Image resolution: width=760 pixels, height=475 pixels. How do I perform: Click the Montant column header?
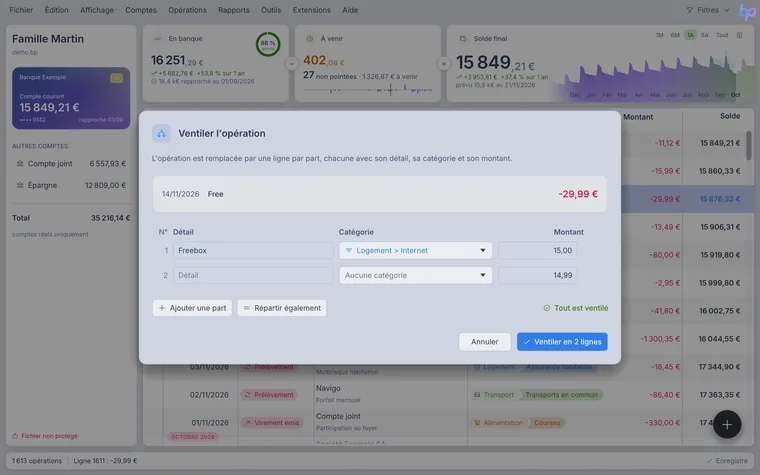coord(638,117)
